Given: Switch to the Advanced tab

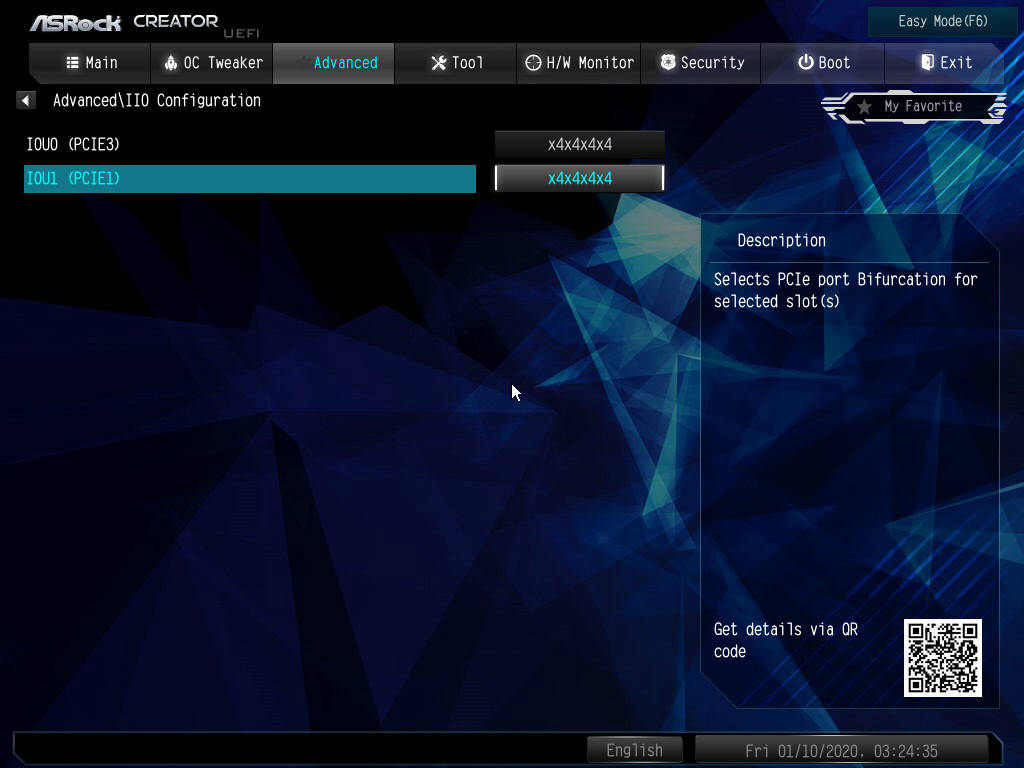Looking at the screenshot, I should point(334,62).
